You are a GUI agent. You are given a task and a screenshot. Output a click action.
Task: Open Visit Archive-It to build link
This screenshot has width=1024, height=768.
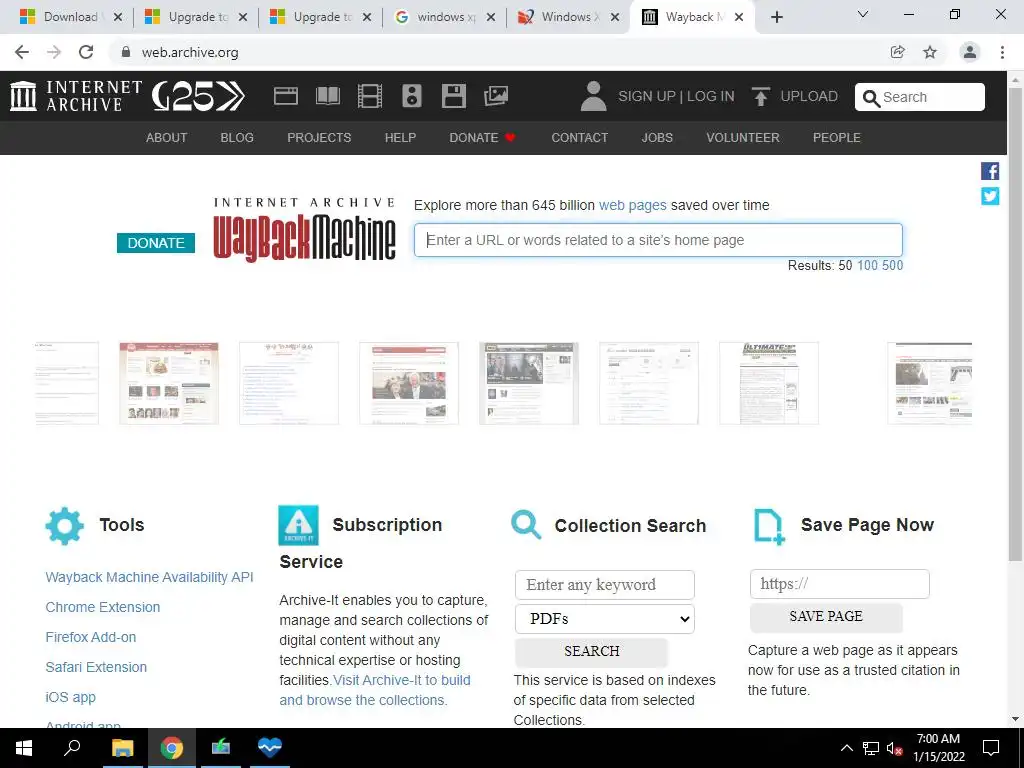(402, 680)
